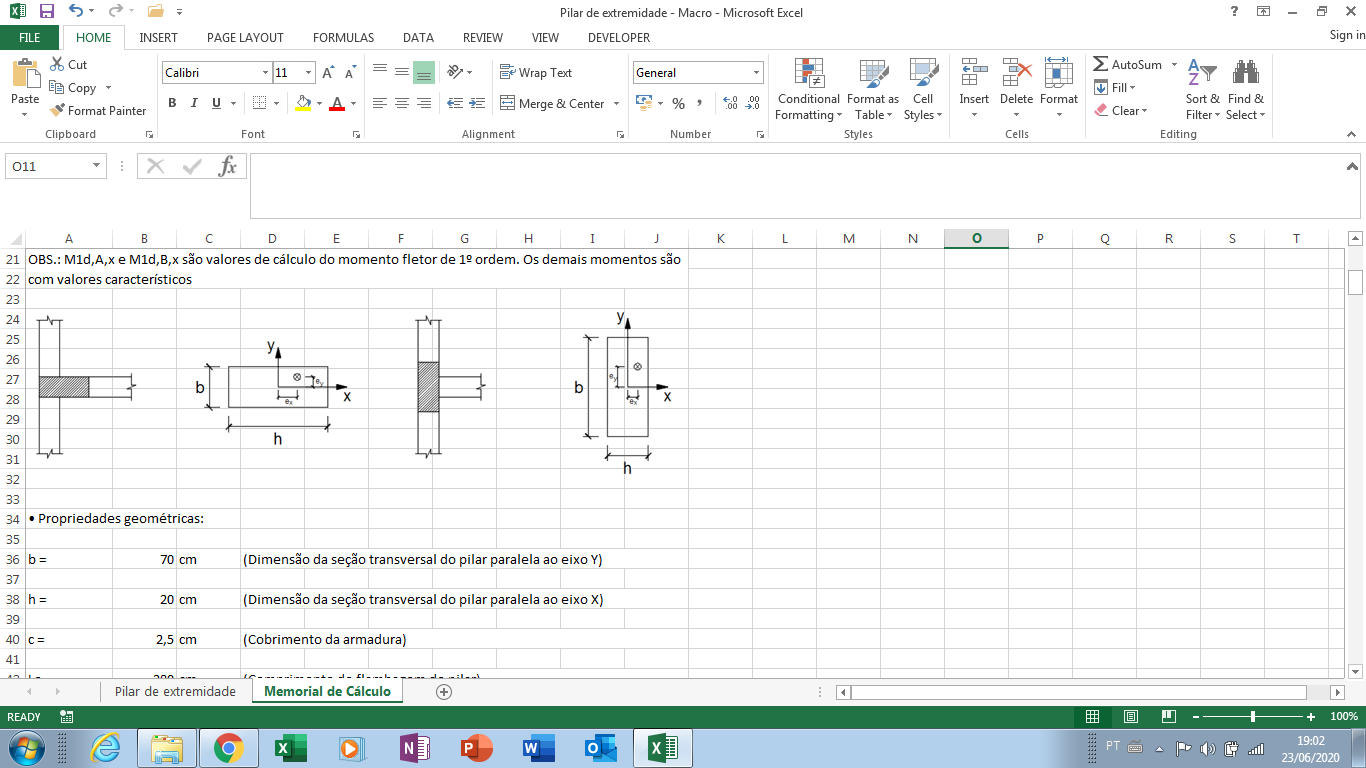Open the FILE tab

pos(30,38)
